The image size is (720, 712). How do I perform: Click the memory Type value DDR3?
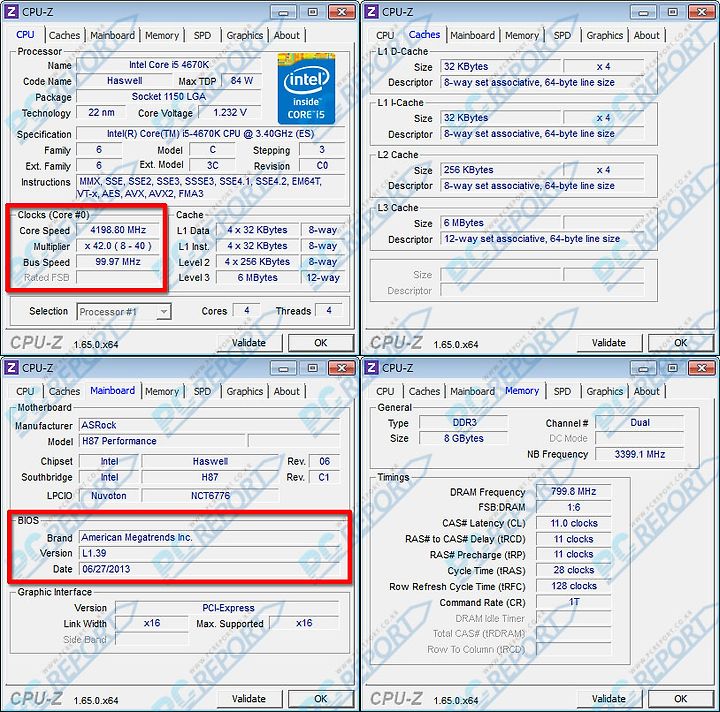tap(464, 422)
